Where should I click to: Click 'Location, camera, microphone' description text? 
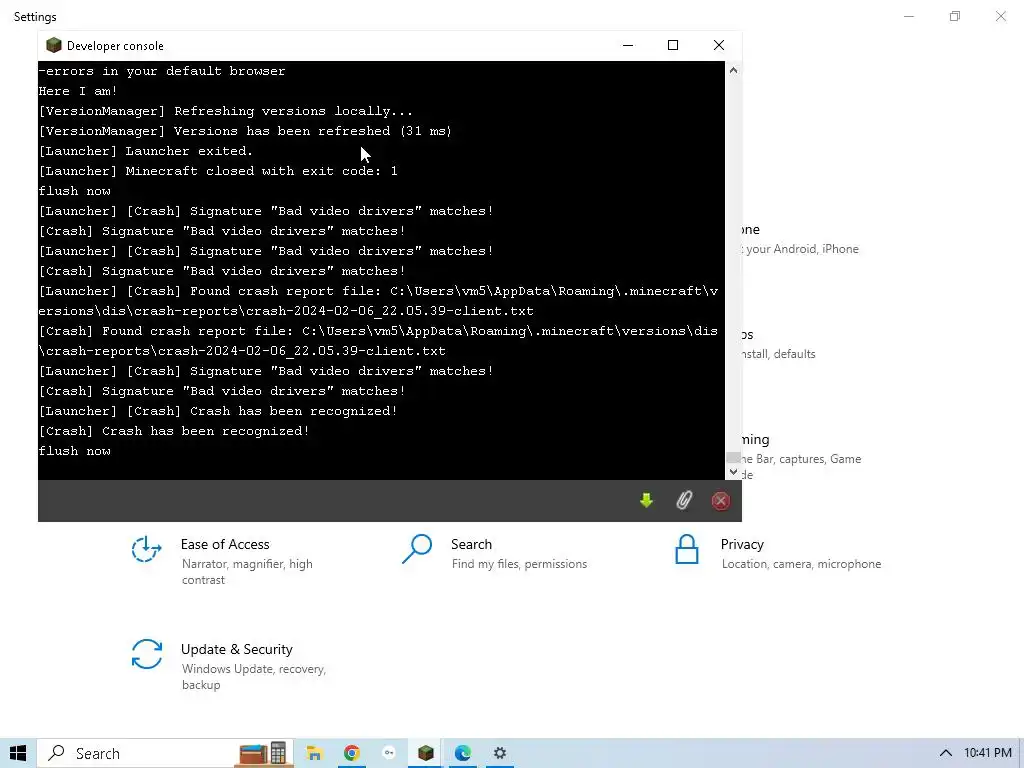[x=801, y=564]
